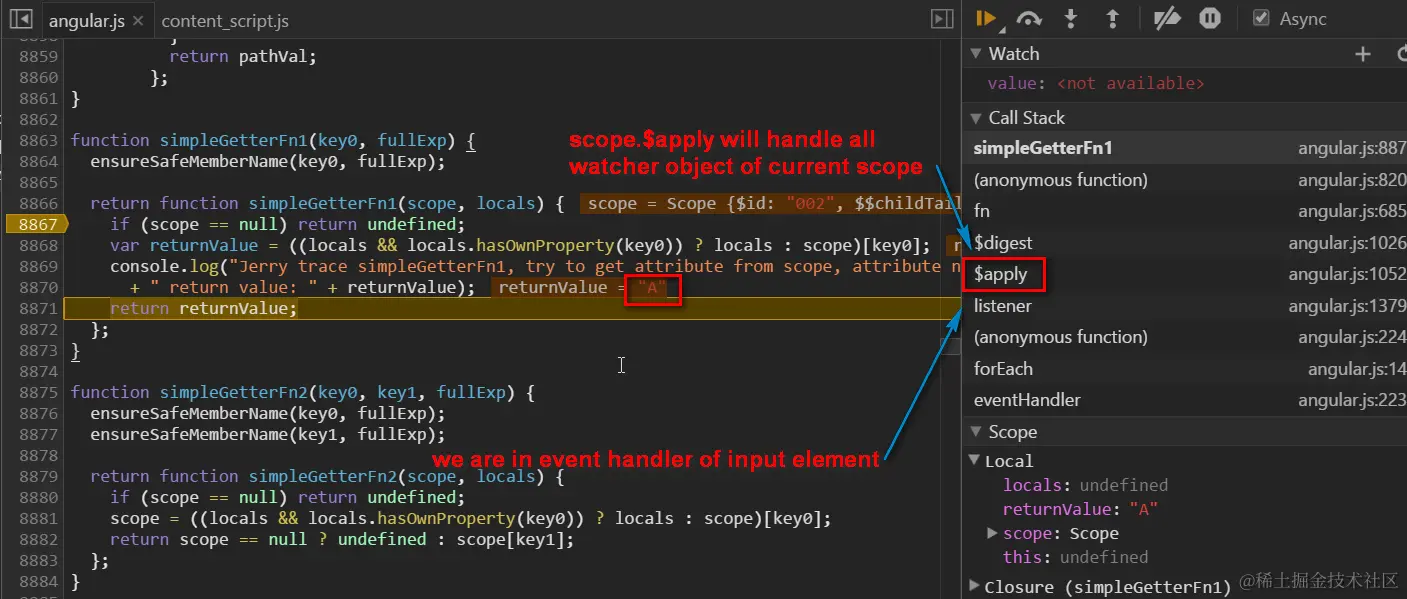Toggle pause on exceptions
This screenshot has height=599, width=1407.
click(x=1209, y=18)
